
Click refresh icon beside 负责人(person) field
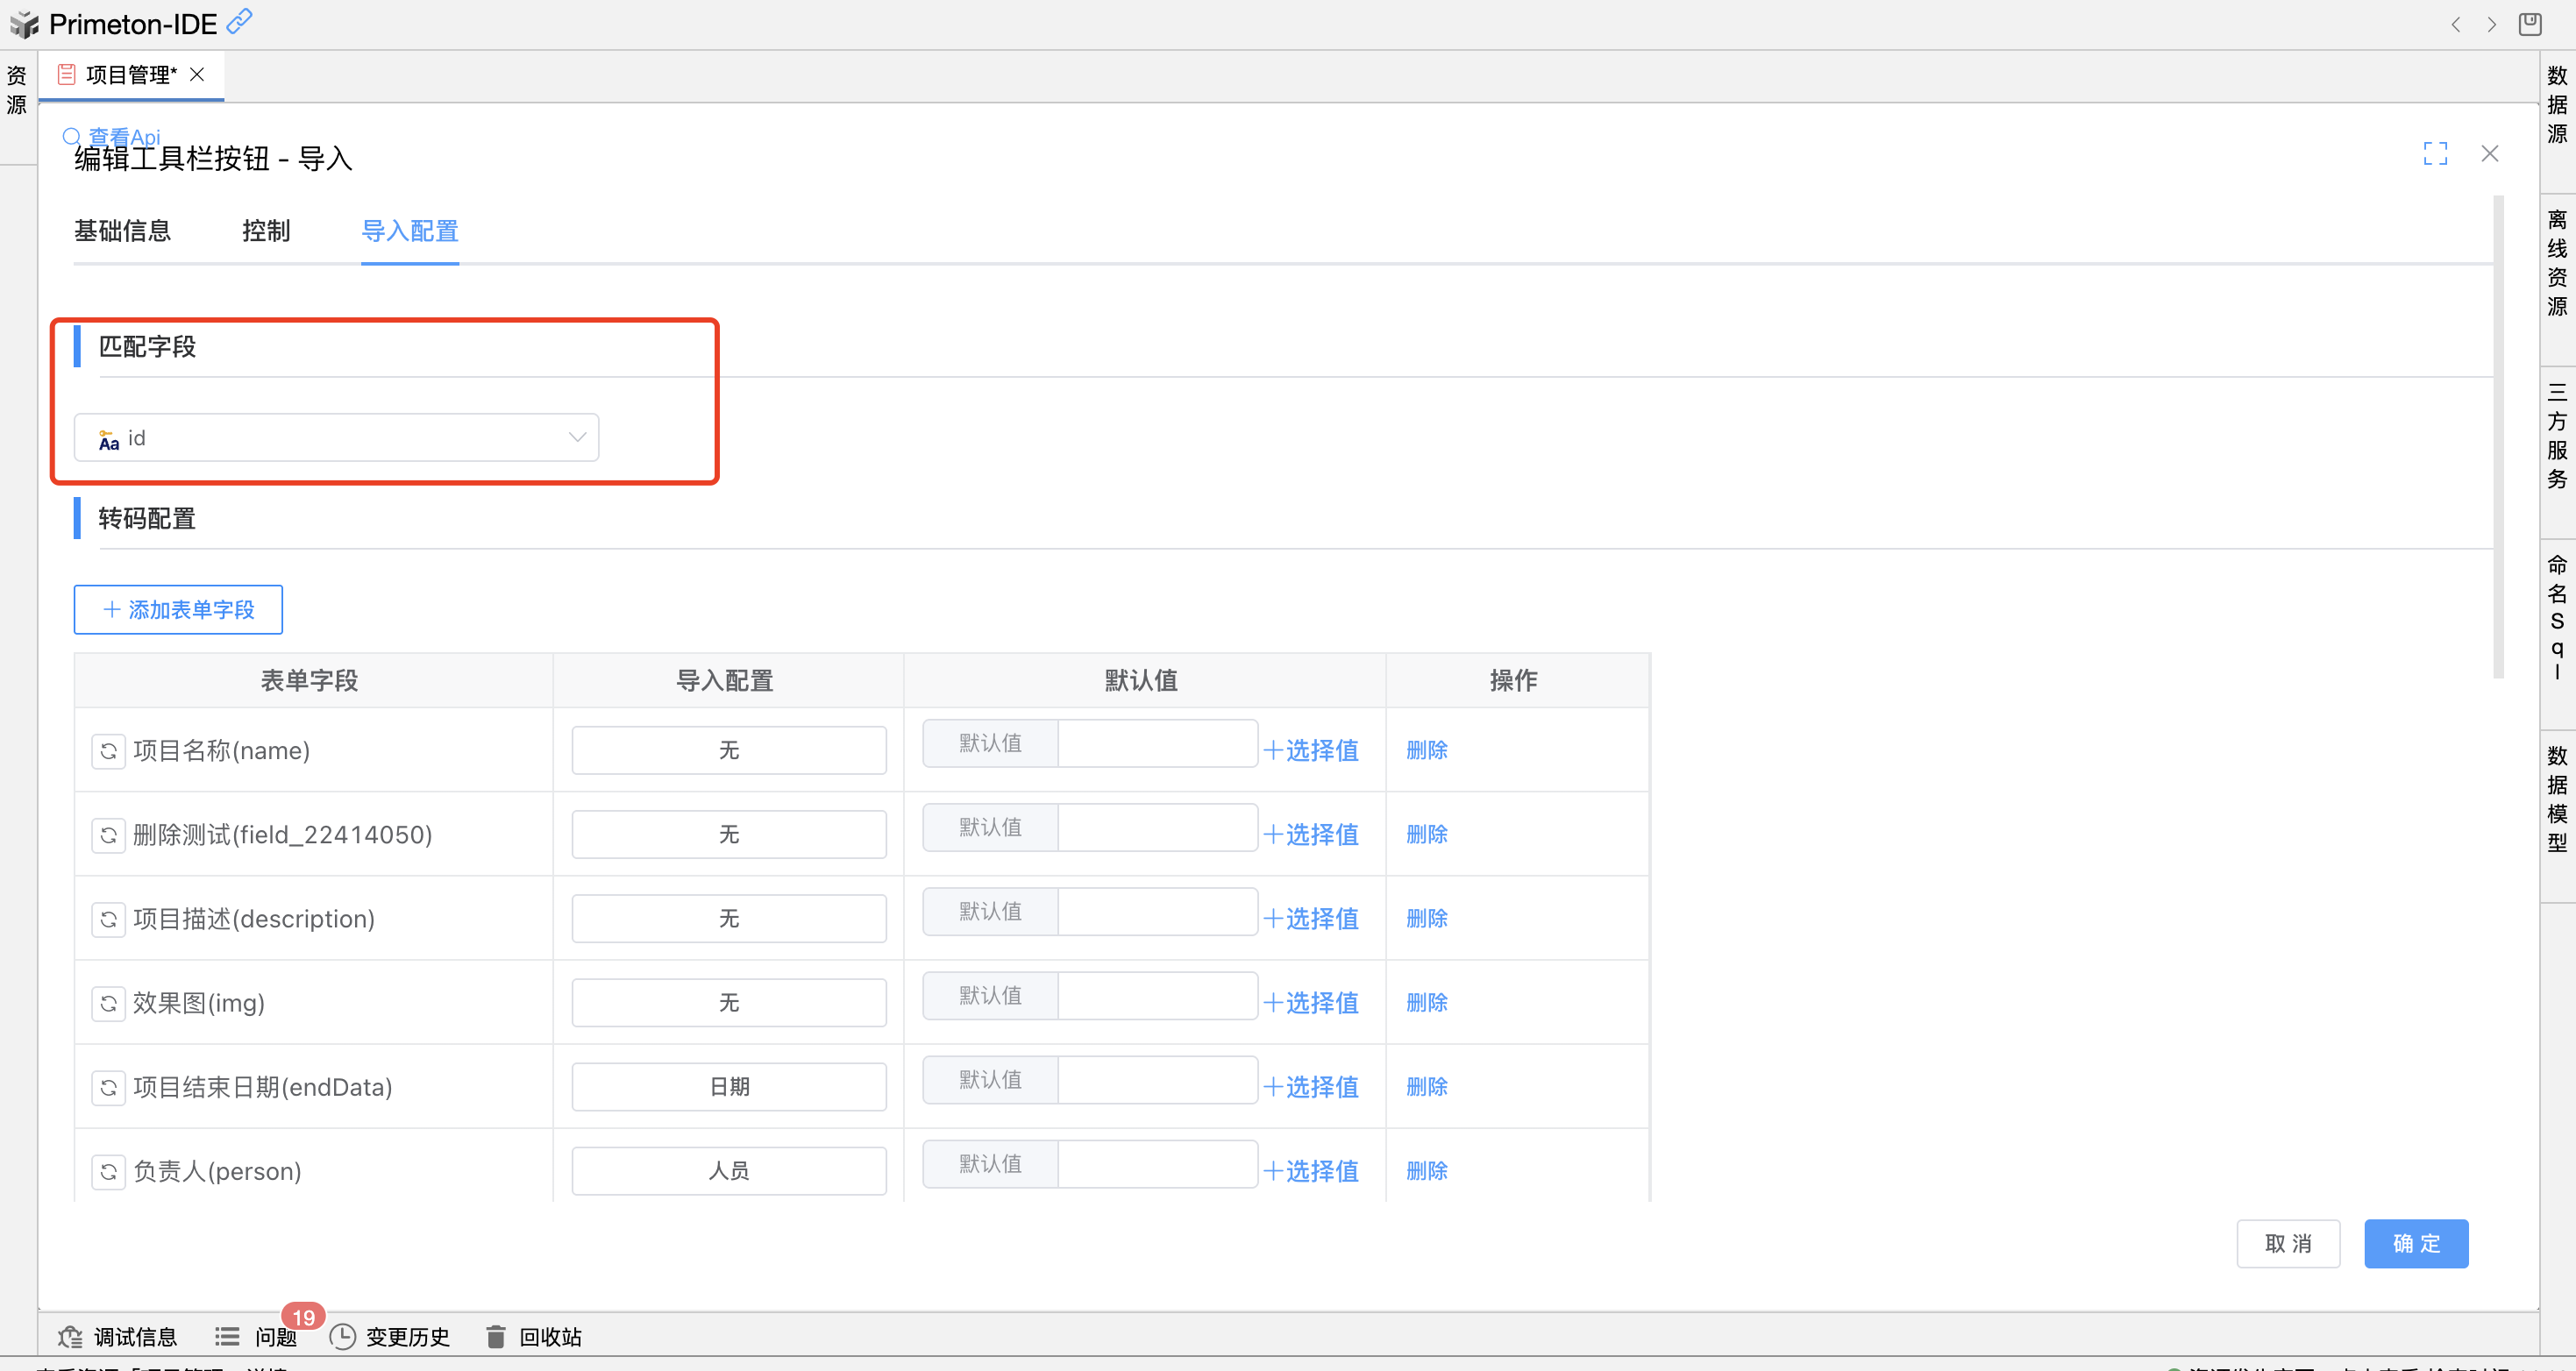[108, 1170]
